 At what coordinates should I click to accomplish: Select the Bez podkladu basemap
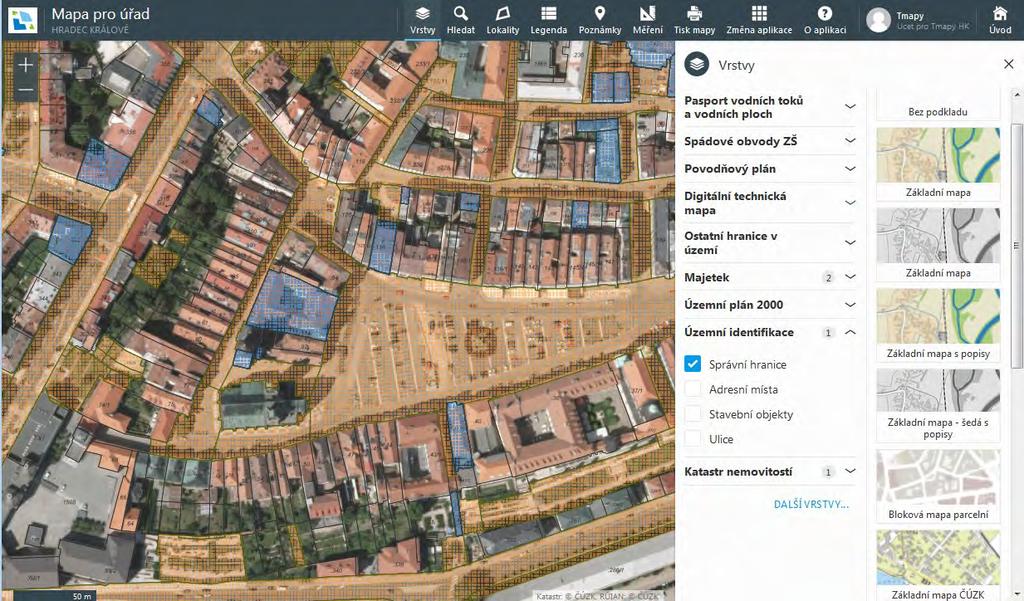pos(938,104)
